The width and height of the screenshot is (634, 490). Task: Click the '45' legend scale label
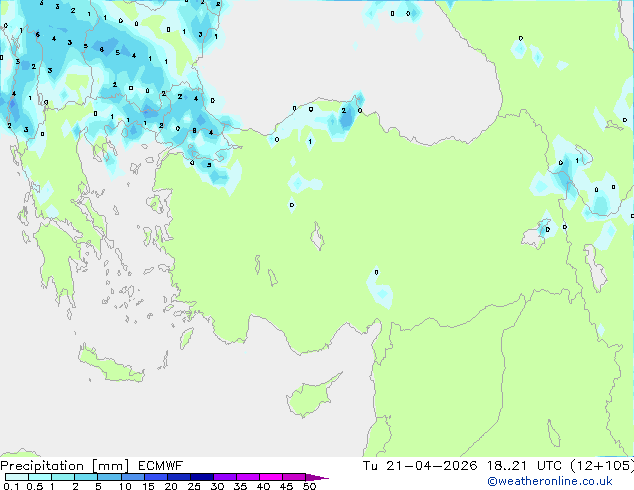(286, 486)
